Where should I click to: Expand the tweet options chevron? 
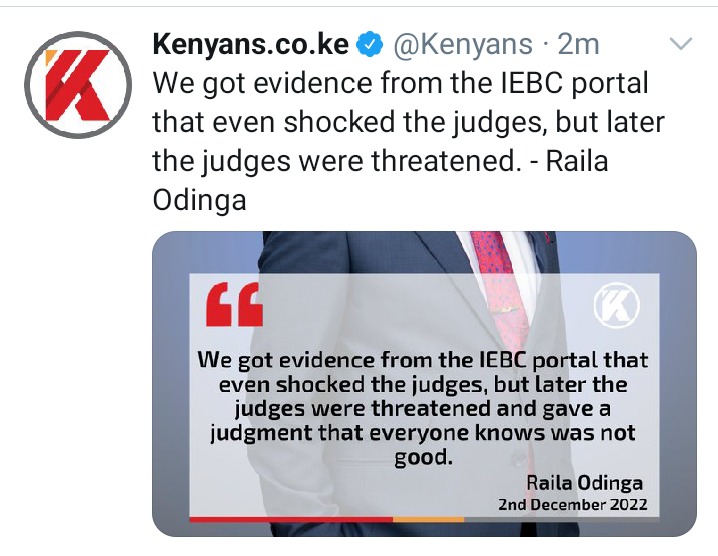680,44
